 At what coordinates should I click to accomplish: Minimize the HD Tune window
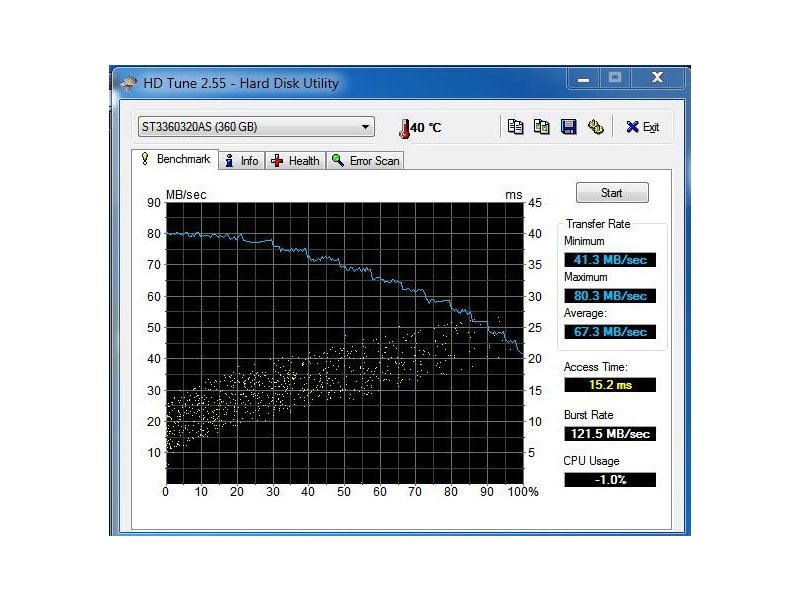[x=584, y=79]
